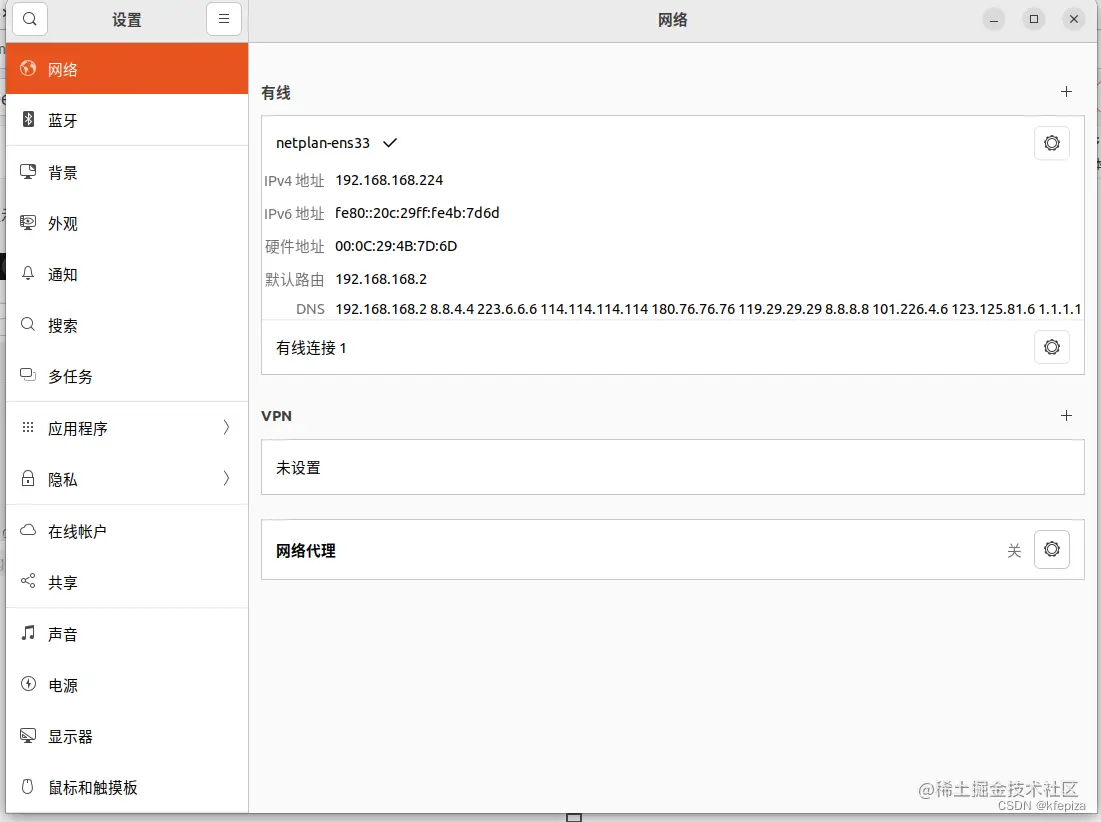
Task: Click the Notifications bell icon
Action: 28,273
